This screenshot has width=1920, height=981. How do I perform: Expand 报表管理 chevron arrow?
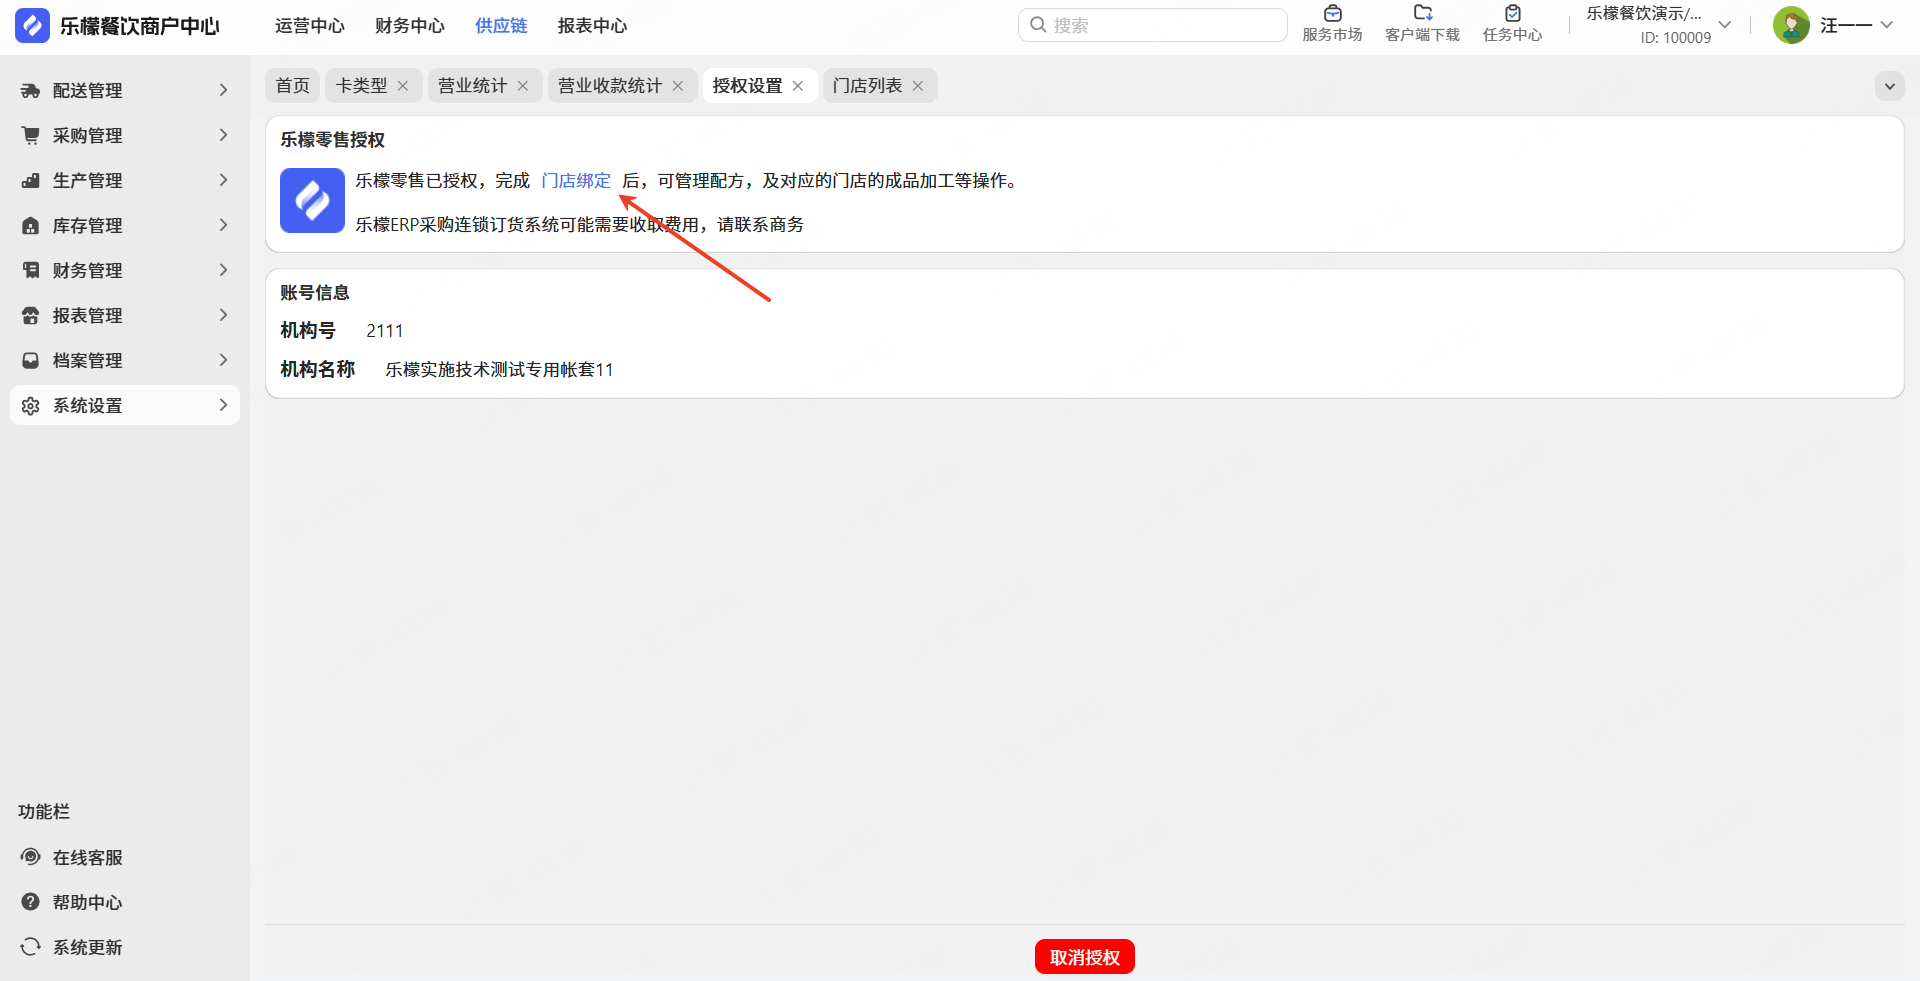point(223,315)
